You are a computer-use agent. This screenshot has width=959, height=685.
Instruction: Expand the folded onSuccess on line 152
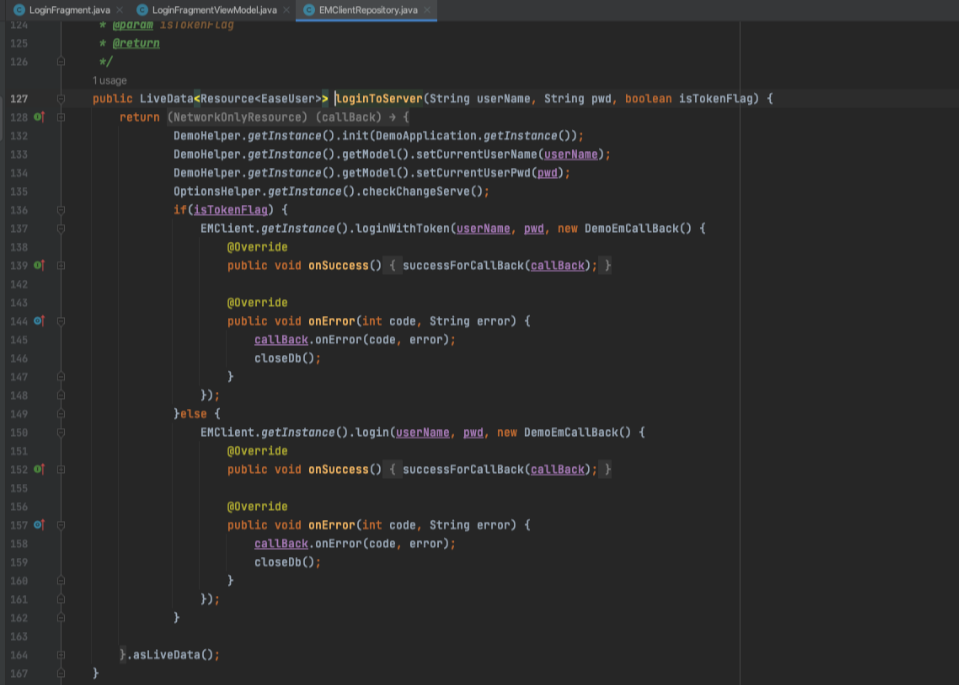(x=61, y=469)
